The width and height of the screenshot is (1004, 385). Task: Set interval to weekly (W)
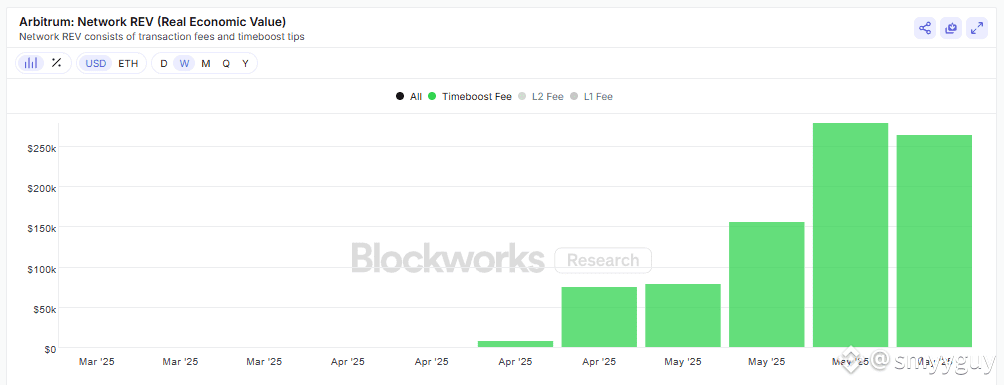pyautogui.click(x=184, y=63)
